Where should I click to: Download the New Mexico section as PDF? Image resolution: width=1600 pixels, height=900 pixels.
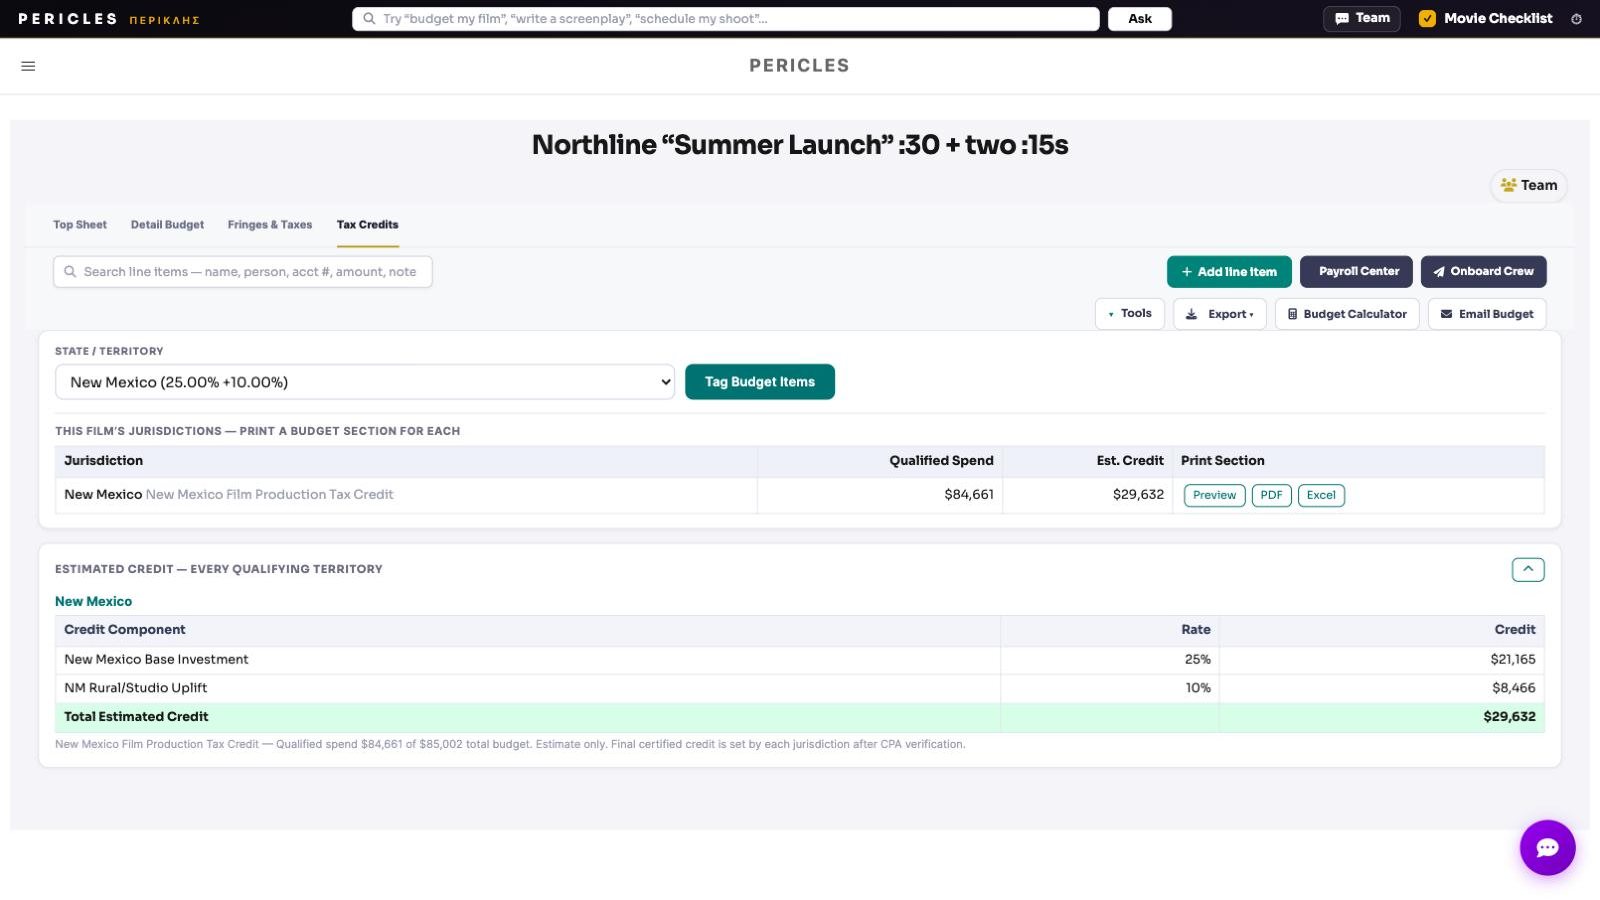[x=1272, y=495]
